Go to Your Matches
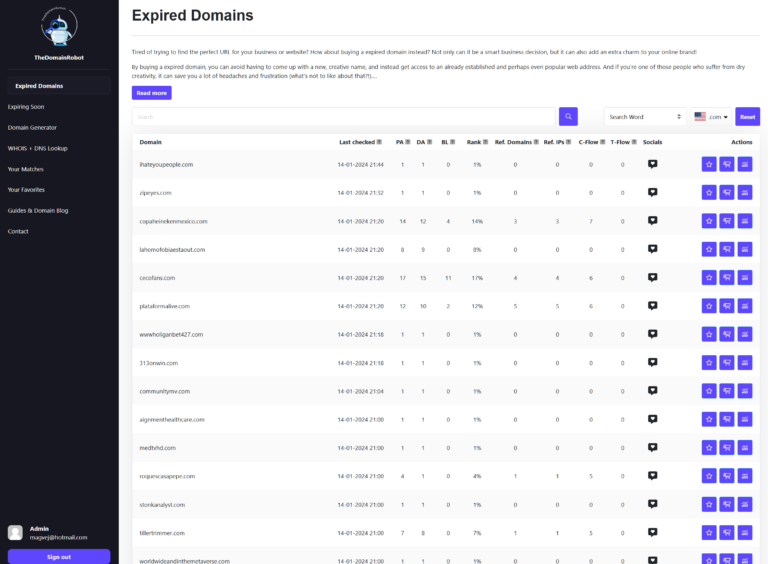 point(25,169)
